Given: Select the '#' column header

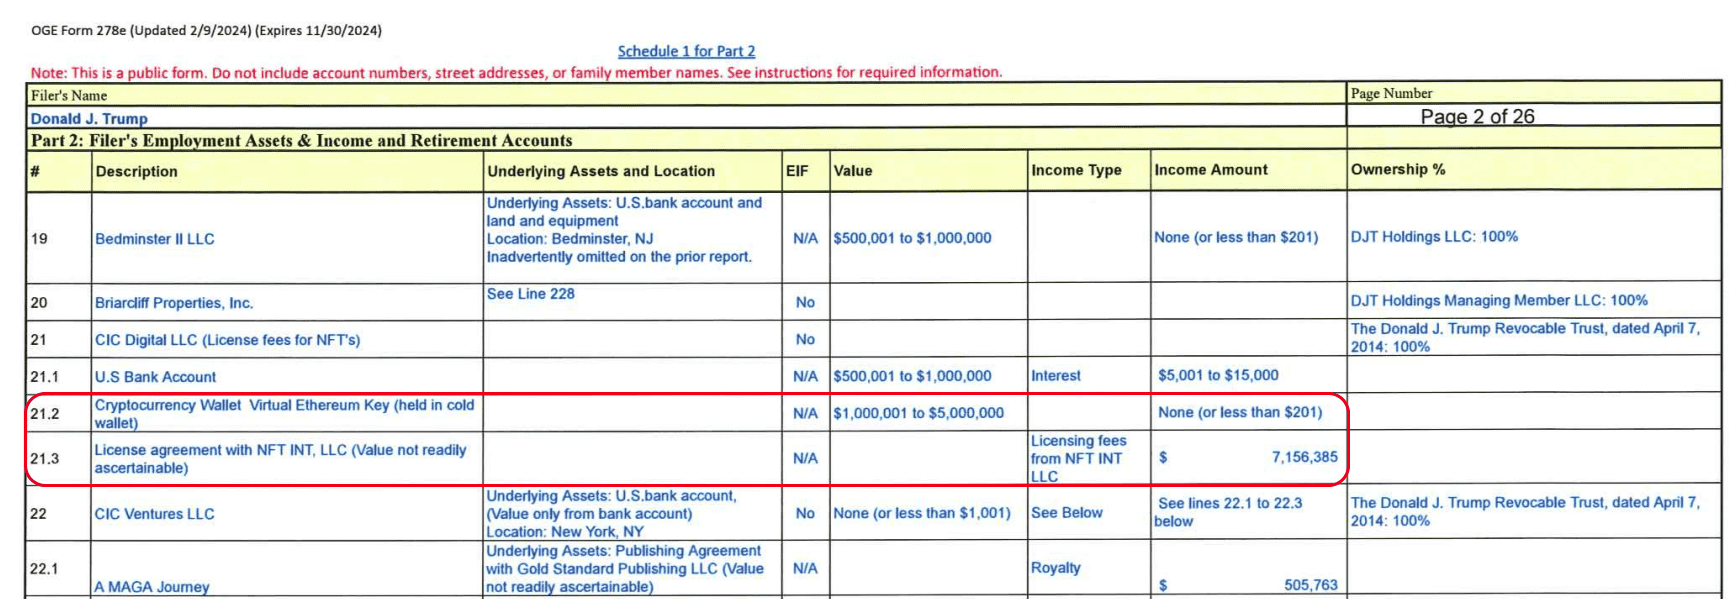Looking at the screenshot, I should click(35, 171).
